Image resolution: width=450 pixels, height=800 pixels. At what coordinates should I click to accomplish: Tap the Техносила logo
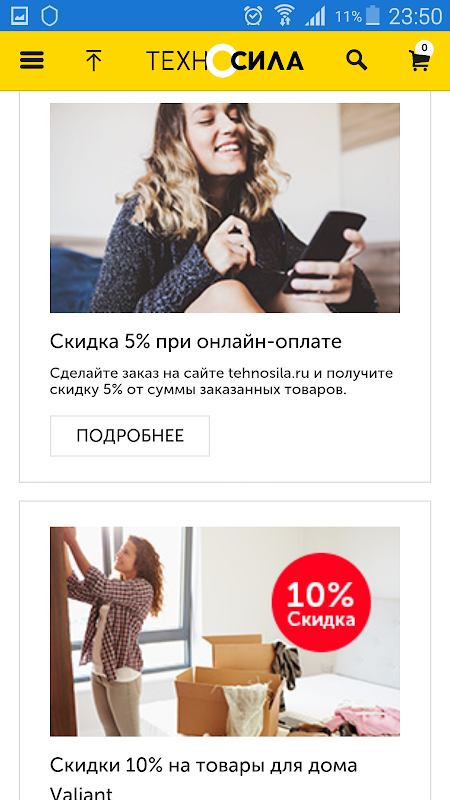pos(224,61)
